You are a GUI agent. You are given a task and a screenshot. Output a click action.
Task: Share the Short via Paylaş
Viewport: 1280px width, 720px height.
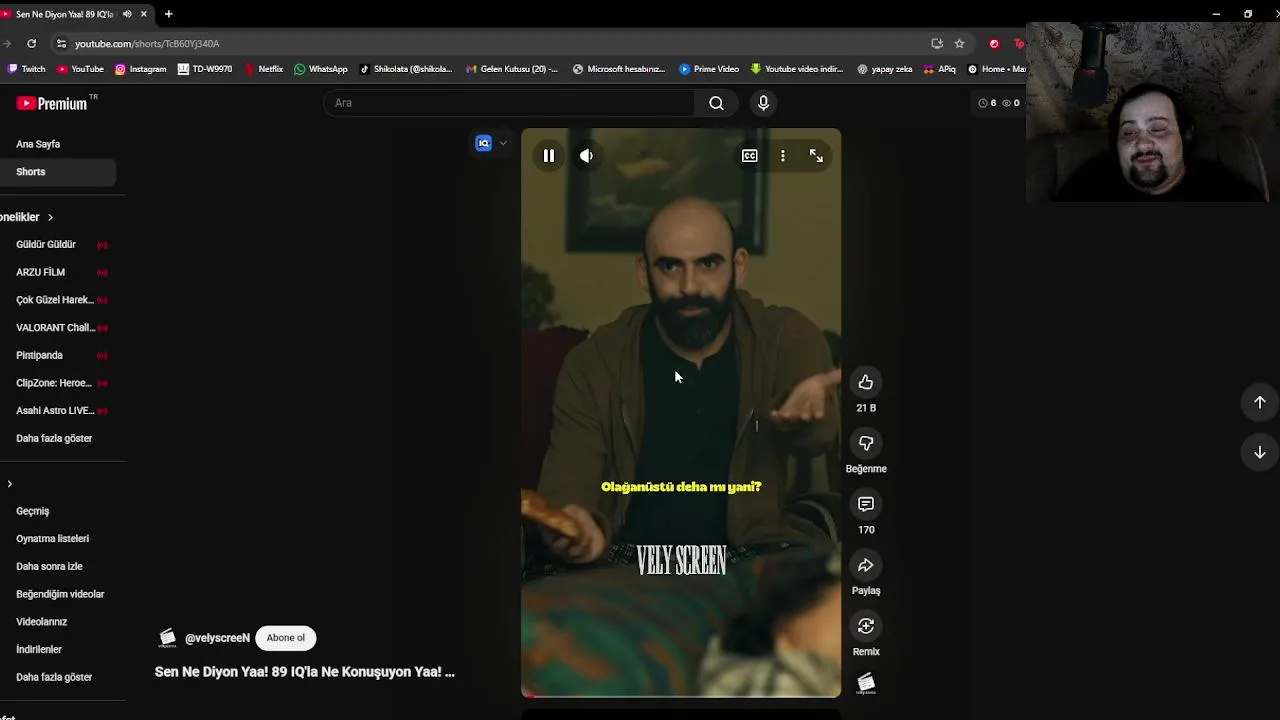866,565
